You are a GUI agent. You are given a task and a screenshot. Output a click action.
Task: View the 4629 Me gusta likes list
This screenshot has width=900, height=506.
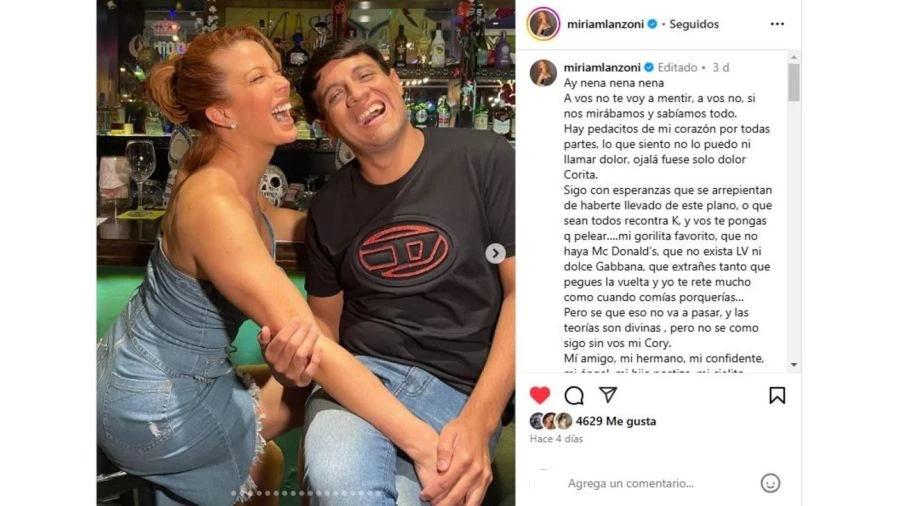616,421
